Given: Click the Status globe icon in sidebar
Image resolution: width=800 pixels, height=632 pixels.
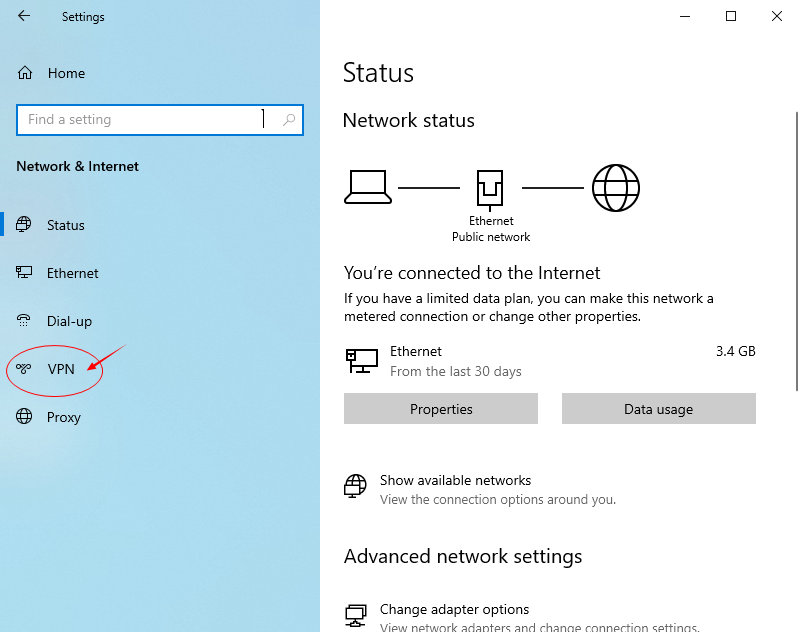Looking at the screenshot, I should (x=23, y=224).
